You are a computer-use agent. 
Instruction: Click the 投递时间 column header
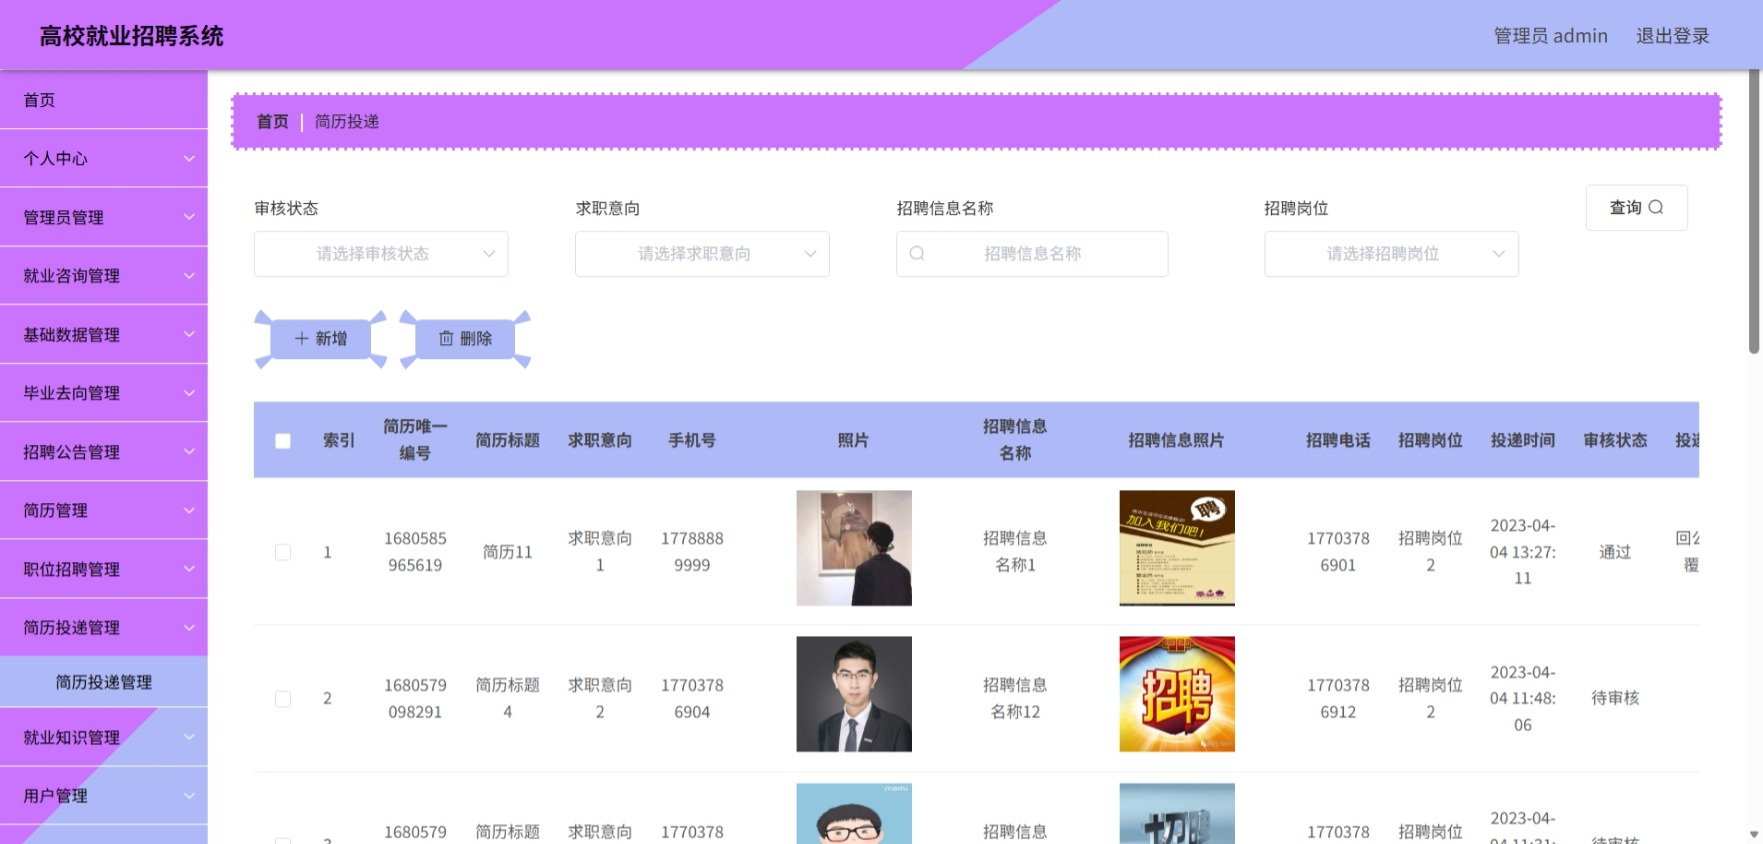click(1522, 441)
